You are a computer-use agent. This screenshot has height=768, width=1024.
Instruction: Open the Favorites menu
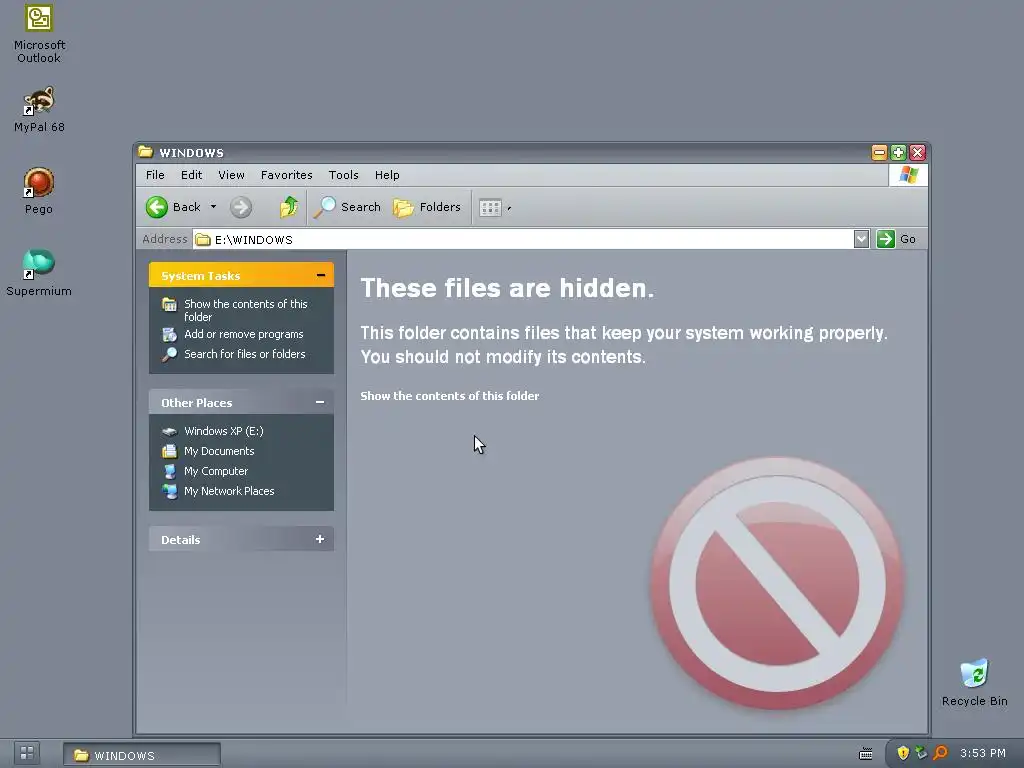click(286, 175)
